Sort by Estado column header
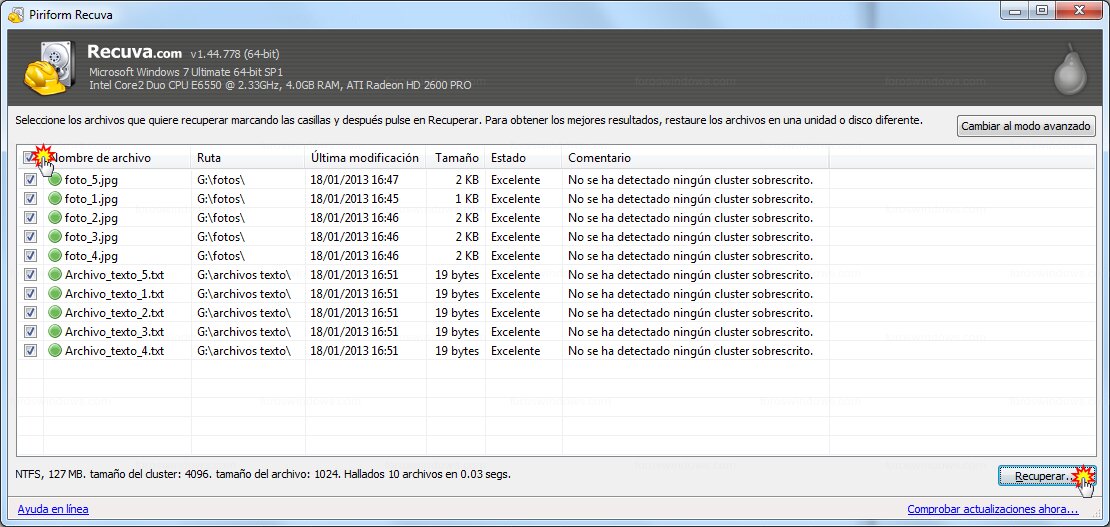Viewport: 1110px width, 527px height. [523, 158]
